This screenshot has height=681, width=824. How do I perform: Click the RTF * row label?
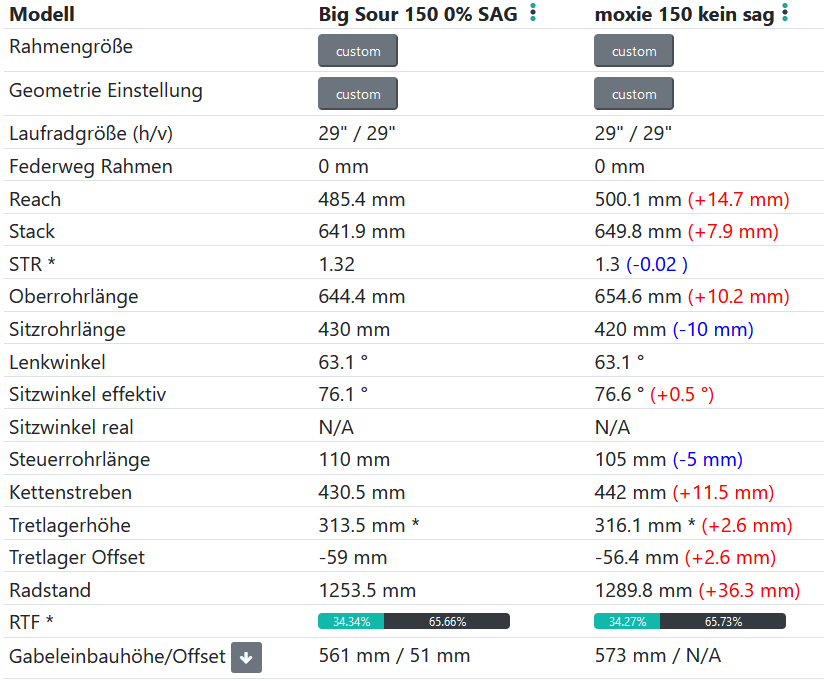pyautogui.click(x=31, y=622)
